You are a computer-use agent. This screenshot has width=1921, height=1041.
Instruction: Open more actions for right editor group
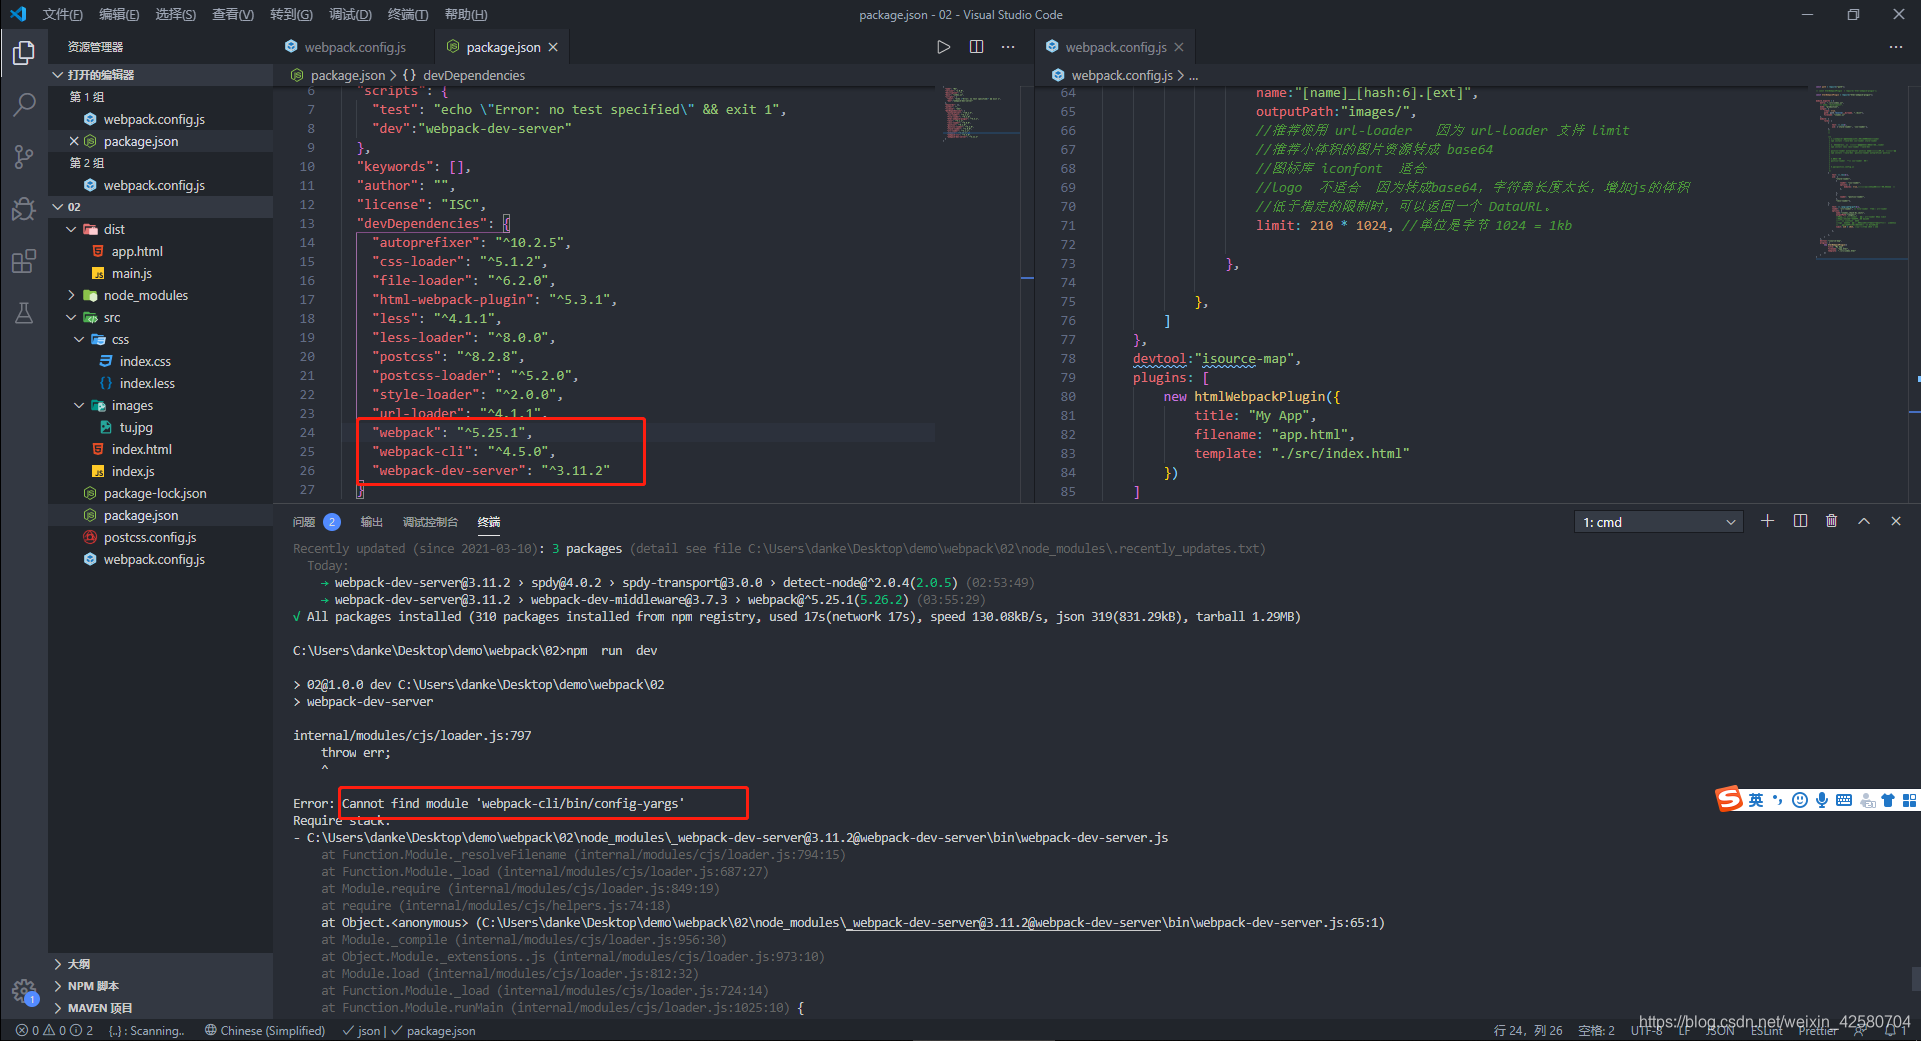tap(1896, 47)
